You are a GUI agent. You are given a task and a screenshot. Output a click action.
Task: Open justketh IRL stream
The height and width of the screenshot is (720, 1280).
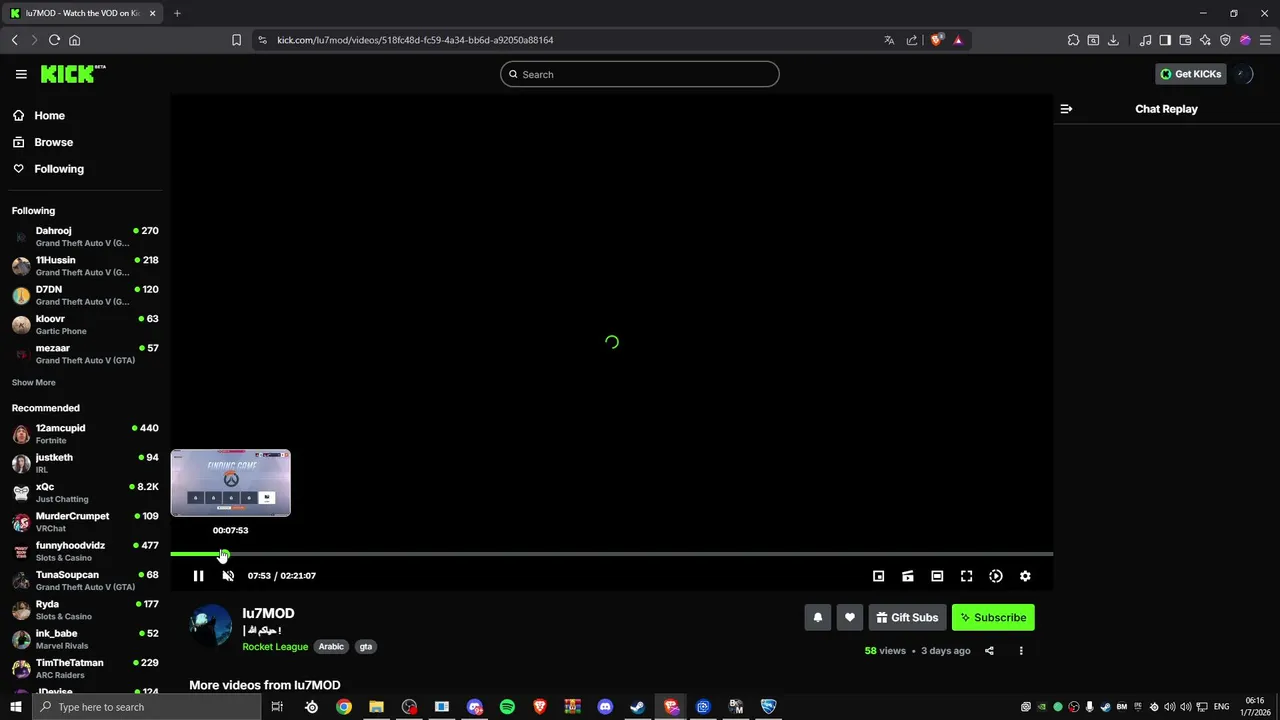[x=84, y=463]
